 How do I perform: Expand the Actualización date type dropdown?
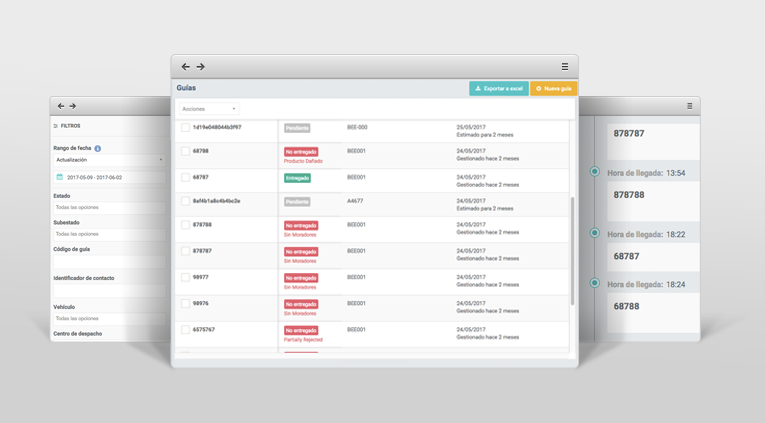pos(108,160)
